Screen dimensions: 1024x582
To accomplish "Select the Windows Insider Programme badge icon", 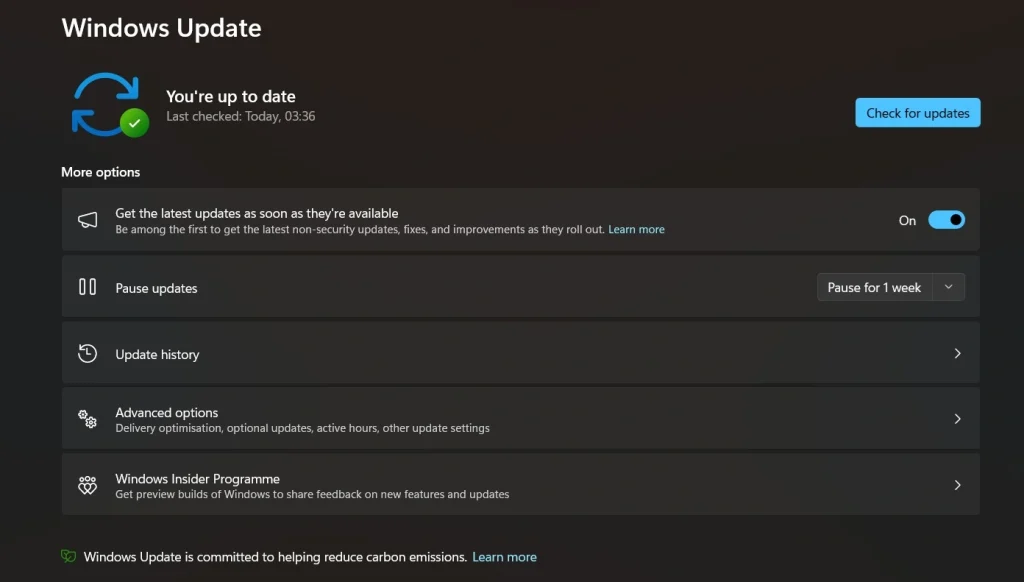I will [x=88, y=485].
